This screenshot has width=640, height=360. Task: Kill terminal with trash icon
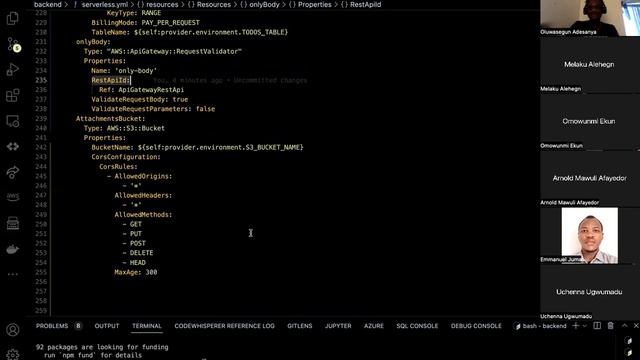pyautogui.click(x=610, y=326)
